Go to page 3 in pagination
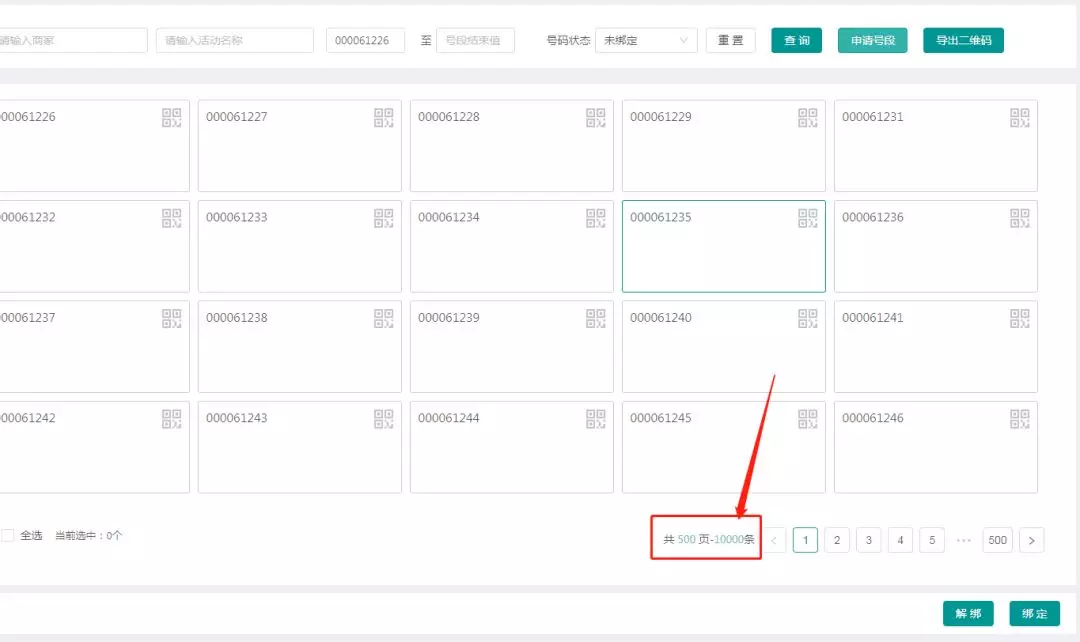The height and width of the screenshot is (642, 1080). (869, 541)
